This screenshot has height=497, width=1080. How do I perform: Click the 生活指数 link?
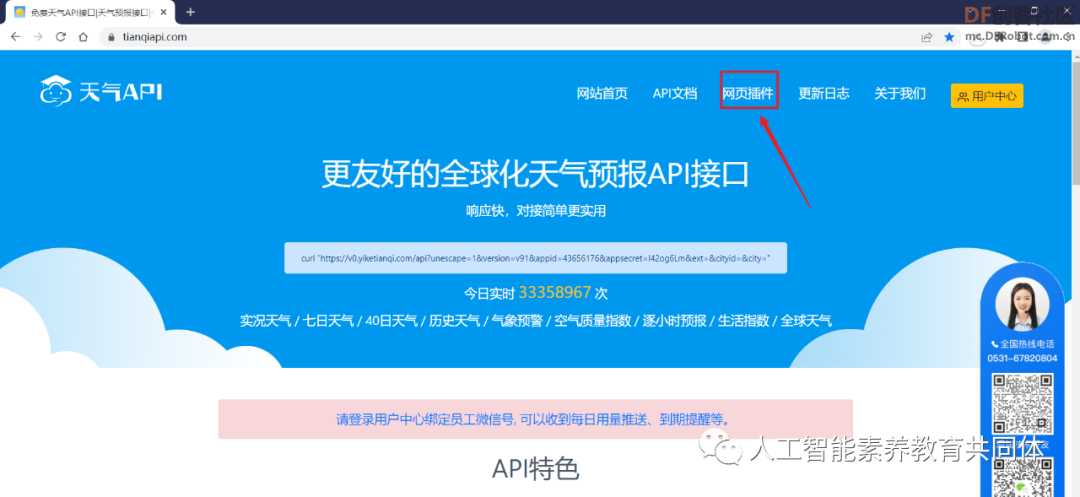click(744, 321)
